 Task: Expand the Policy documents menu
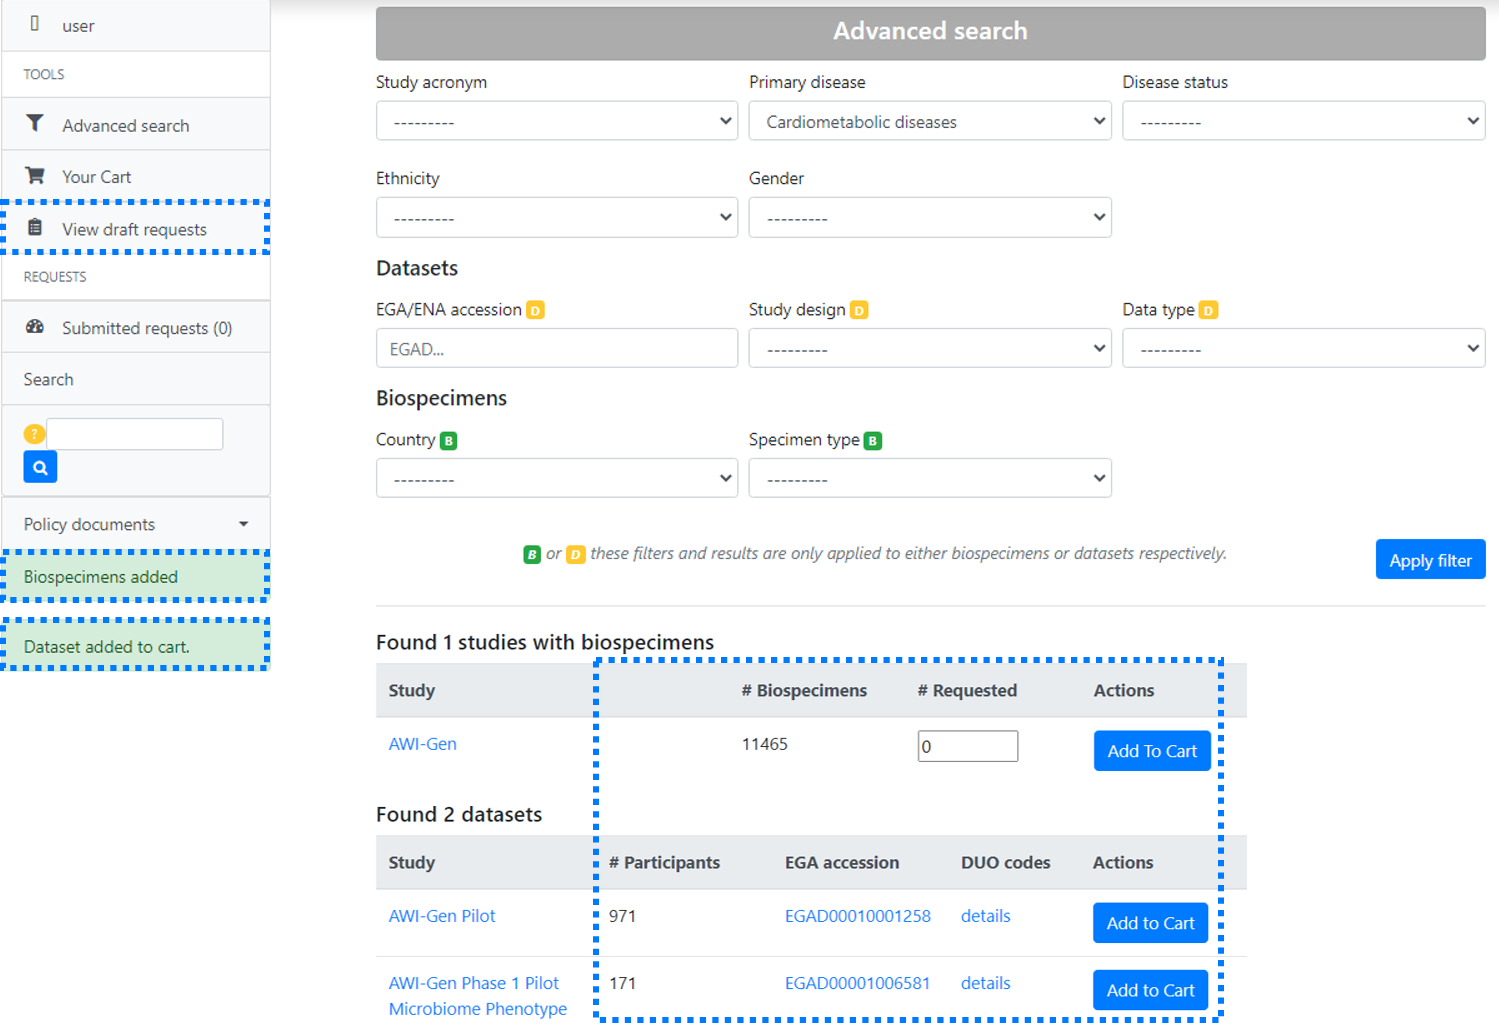pyautogui.click(x=136, y=524)
